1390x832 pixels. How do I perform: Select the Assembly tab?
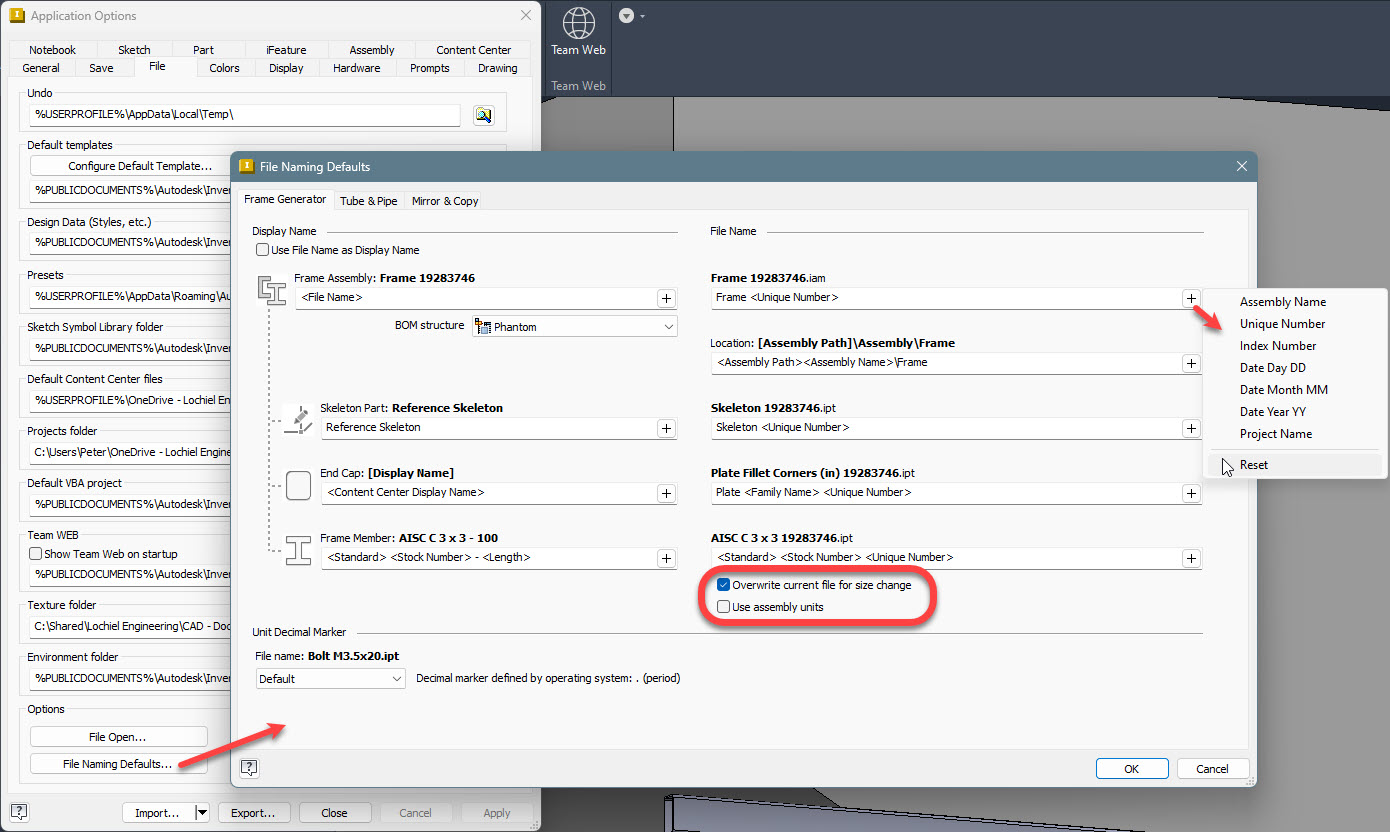tap(372, 50)
